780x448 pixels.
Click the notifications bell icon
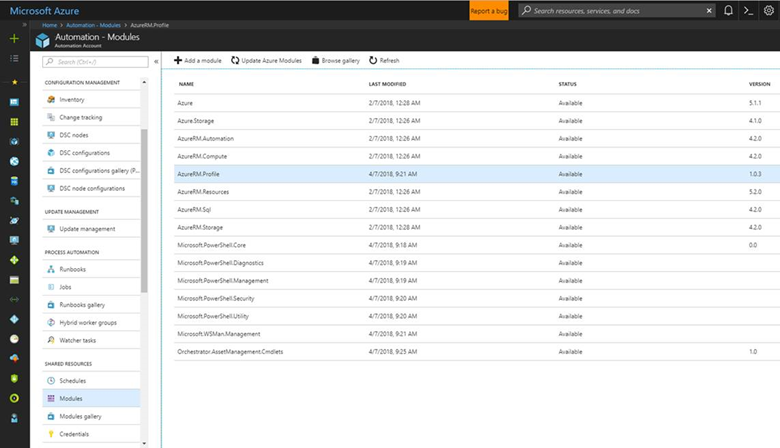pos(728,10)
